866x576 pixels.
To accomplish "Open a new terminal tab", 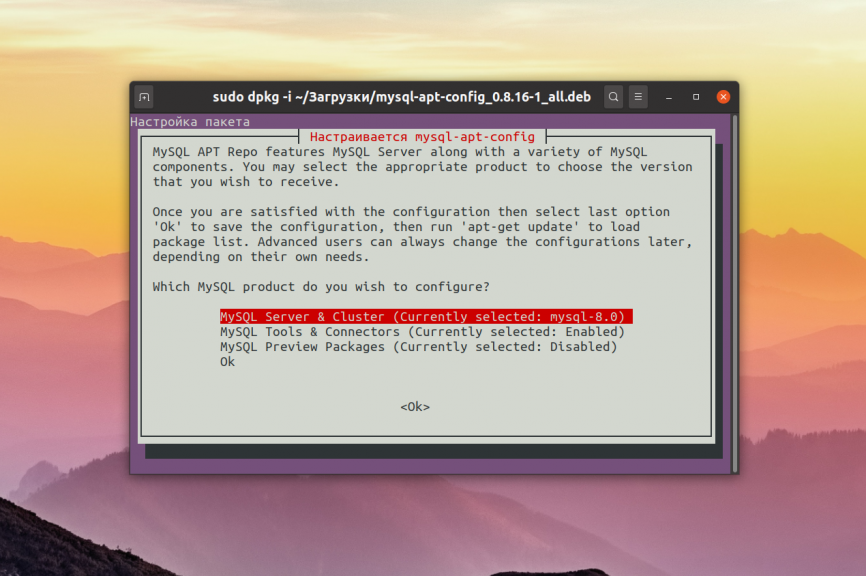I will [x=144, y=97].
